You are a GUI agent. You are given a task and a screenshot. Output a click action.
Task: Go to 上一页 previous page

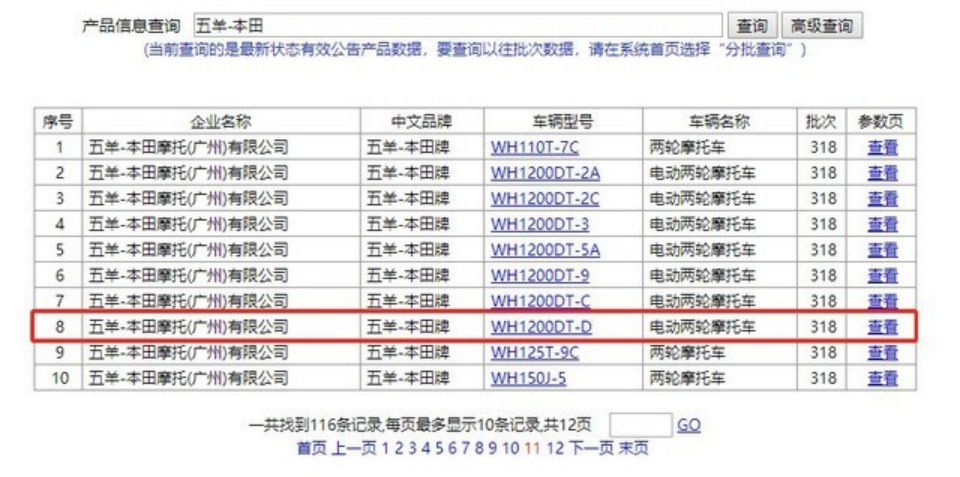tap(354, 448)
